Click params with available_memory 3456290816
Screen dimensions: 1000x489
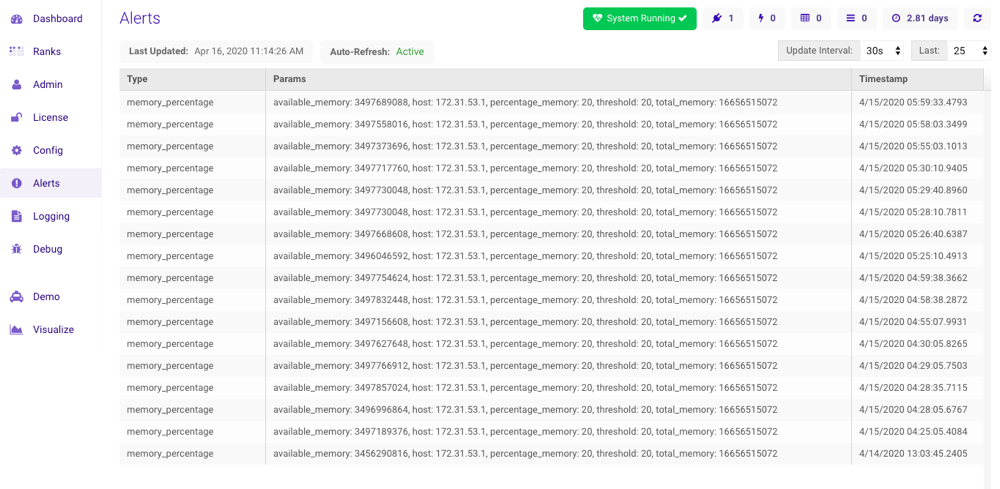tap(526, 453)
